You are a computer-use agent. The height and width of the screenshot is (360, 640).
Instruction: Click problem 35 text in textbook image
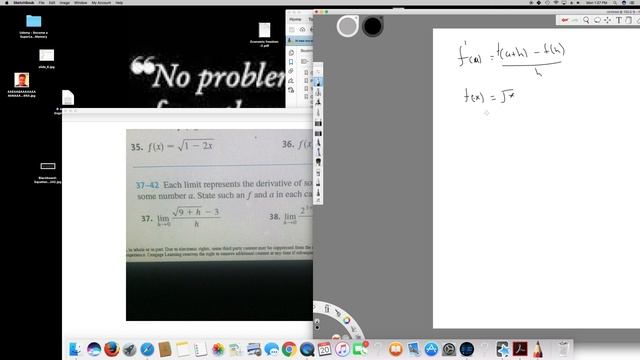(172, 146)
